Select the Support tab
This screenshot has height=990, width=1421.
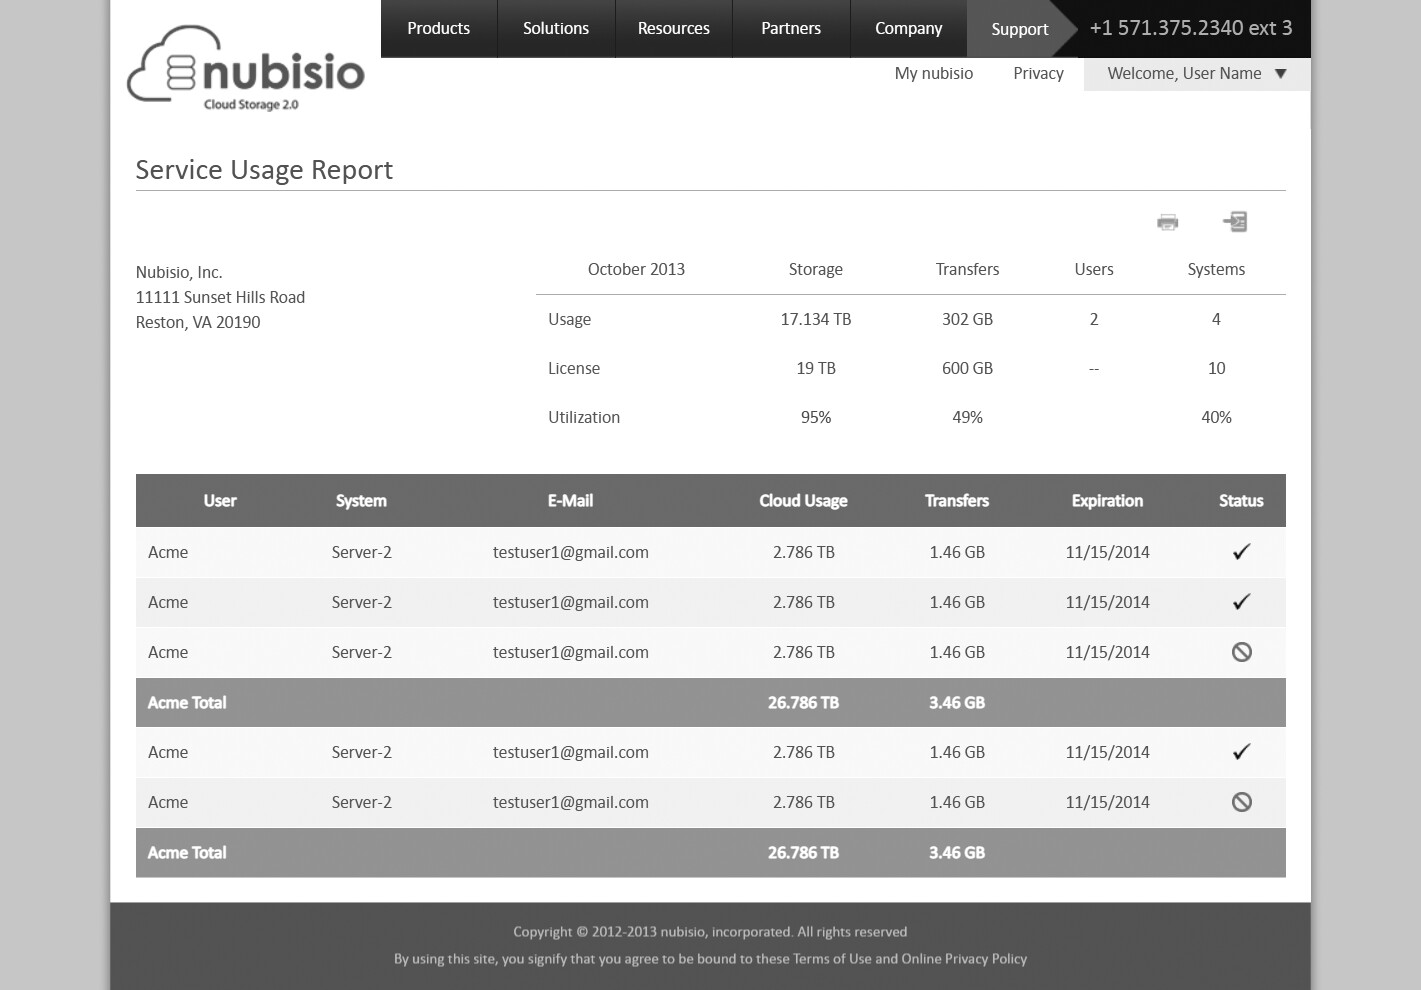(1019, 30)
